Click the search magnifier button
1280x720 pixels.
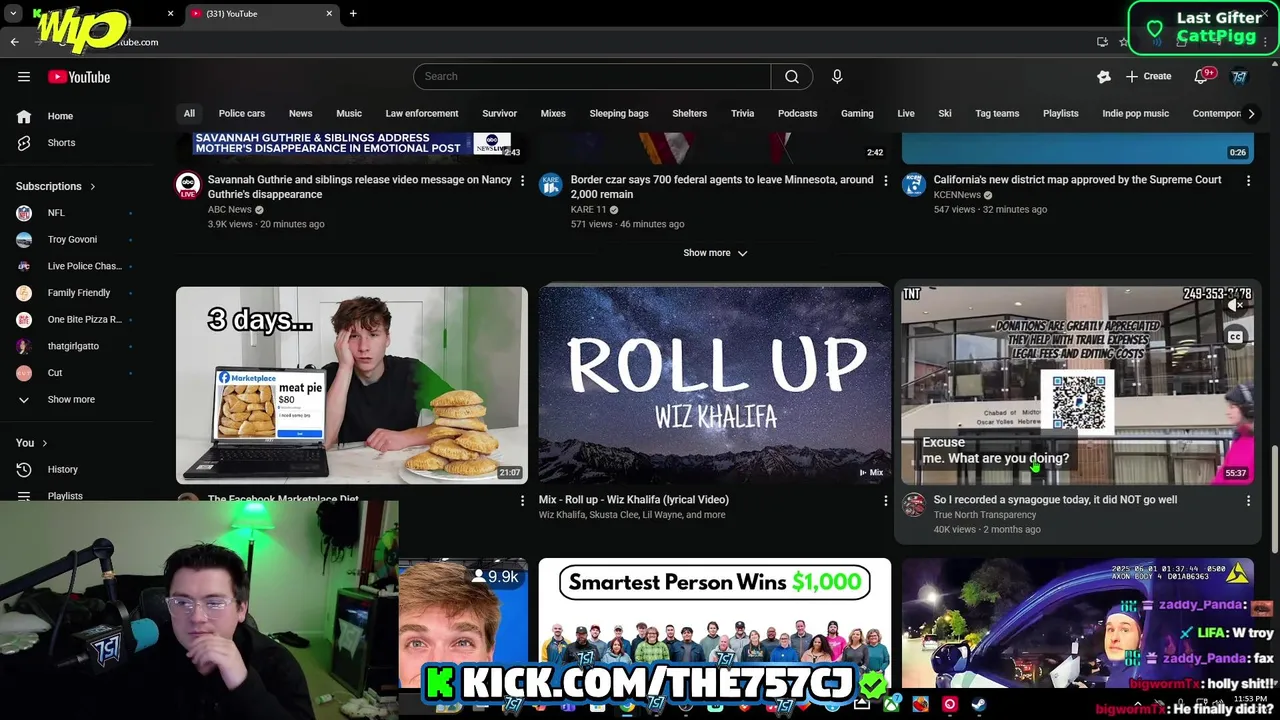[x=792, y=77]
